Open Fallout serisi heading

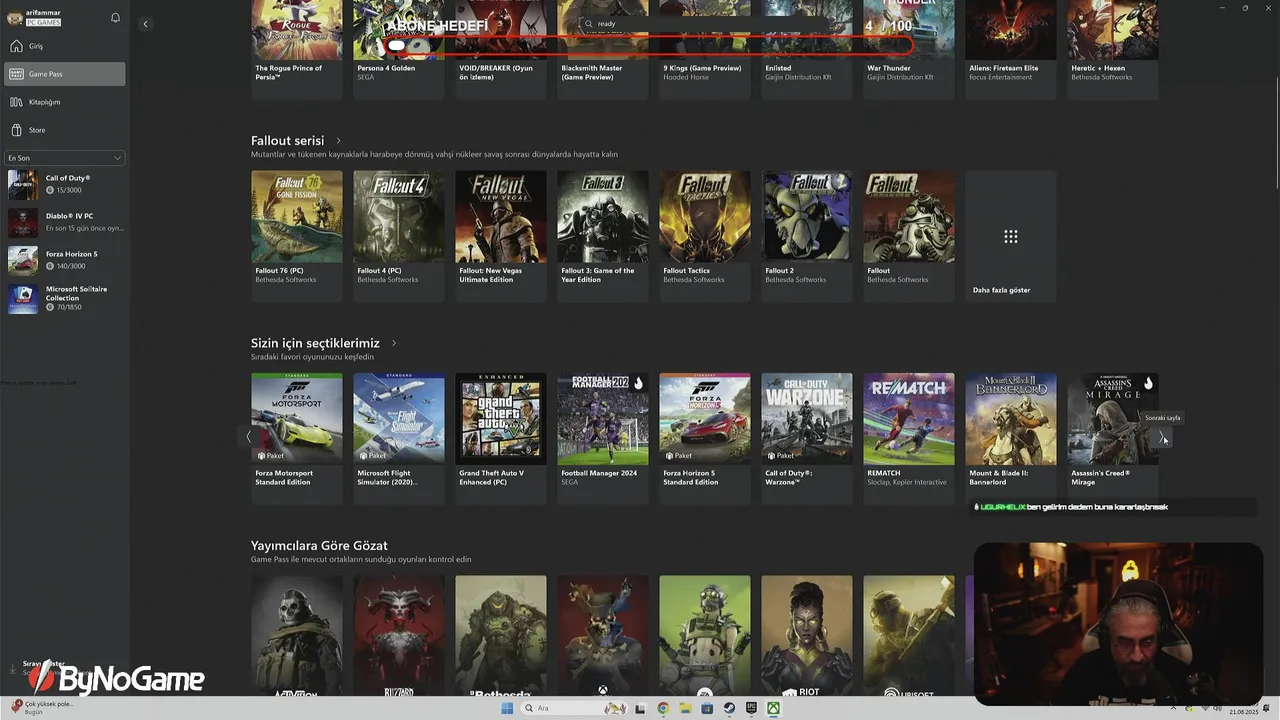point(287,141)
